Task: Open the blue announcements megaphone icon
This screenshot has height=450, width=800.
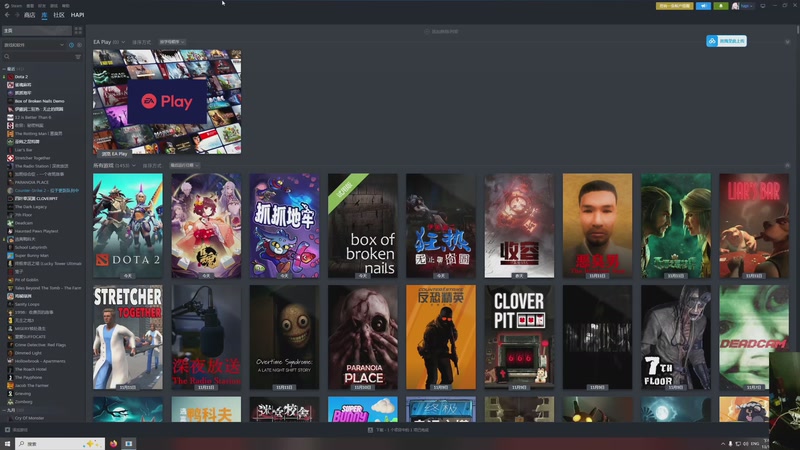Action: pos(703,6)
